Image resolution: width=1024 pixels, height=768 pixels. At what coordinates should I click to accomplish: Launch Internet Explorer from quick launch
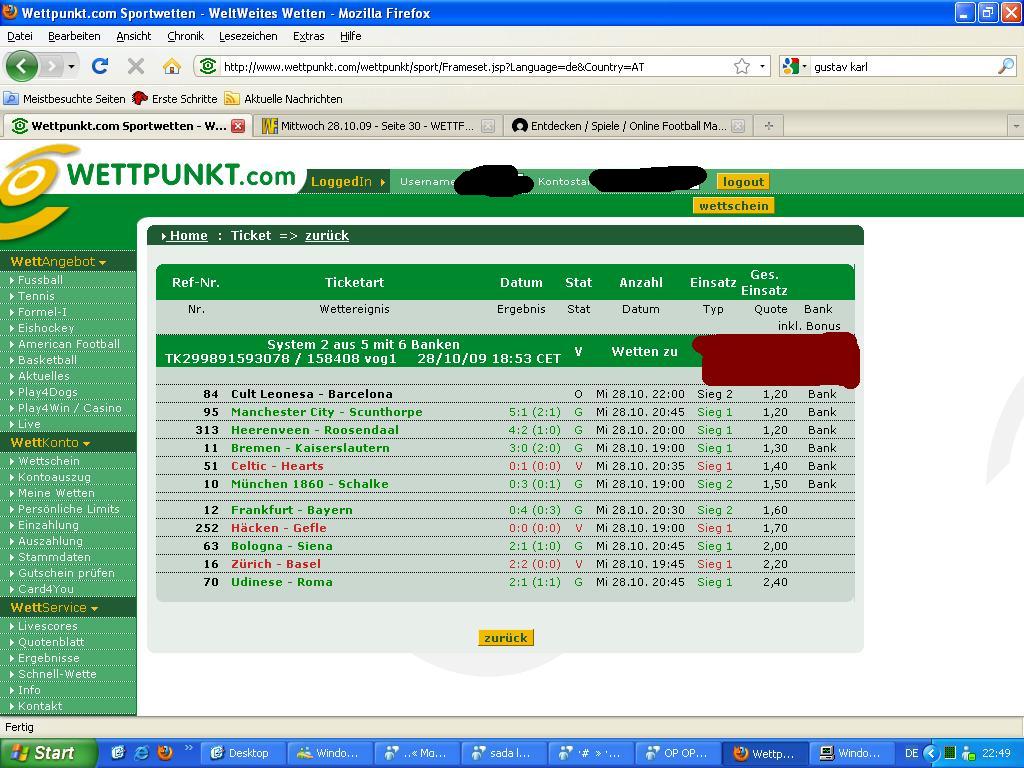(x=141, y=753)
